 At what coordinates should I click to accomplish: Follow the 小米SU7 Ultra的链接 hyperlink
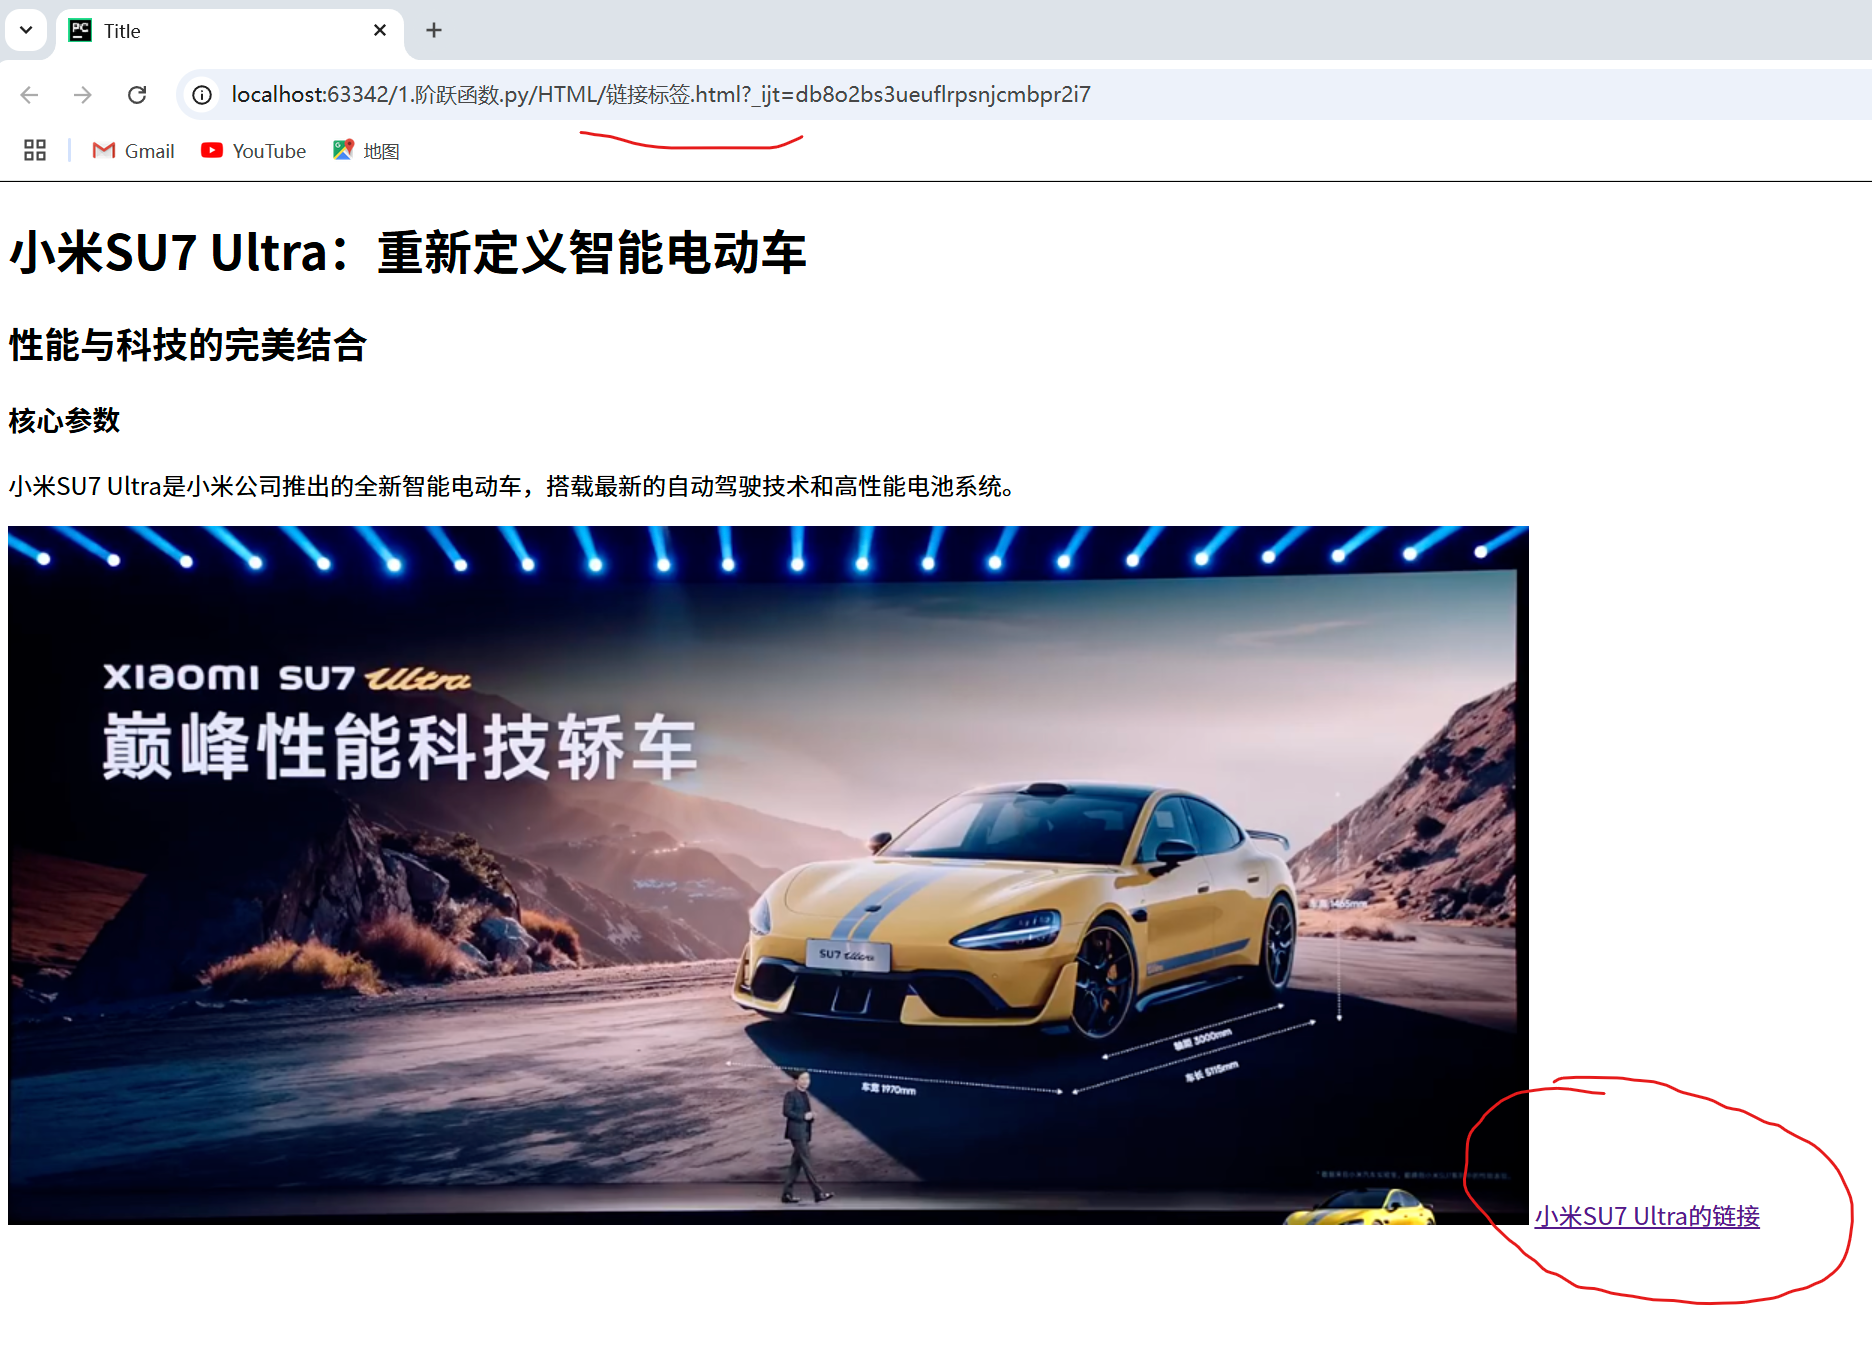pyautogui.click(x=1647, y=1216)
